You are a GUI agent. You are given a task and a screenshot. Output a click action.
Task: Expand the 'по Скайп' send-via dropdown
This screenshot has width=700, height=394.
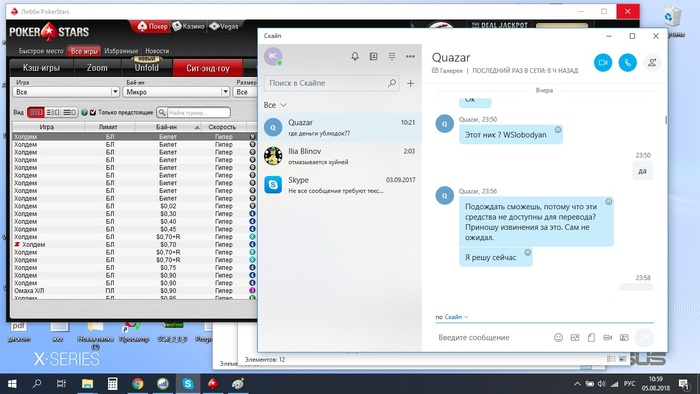(x=452, y=317)
